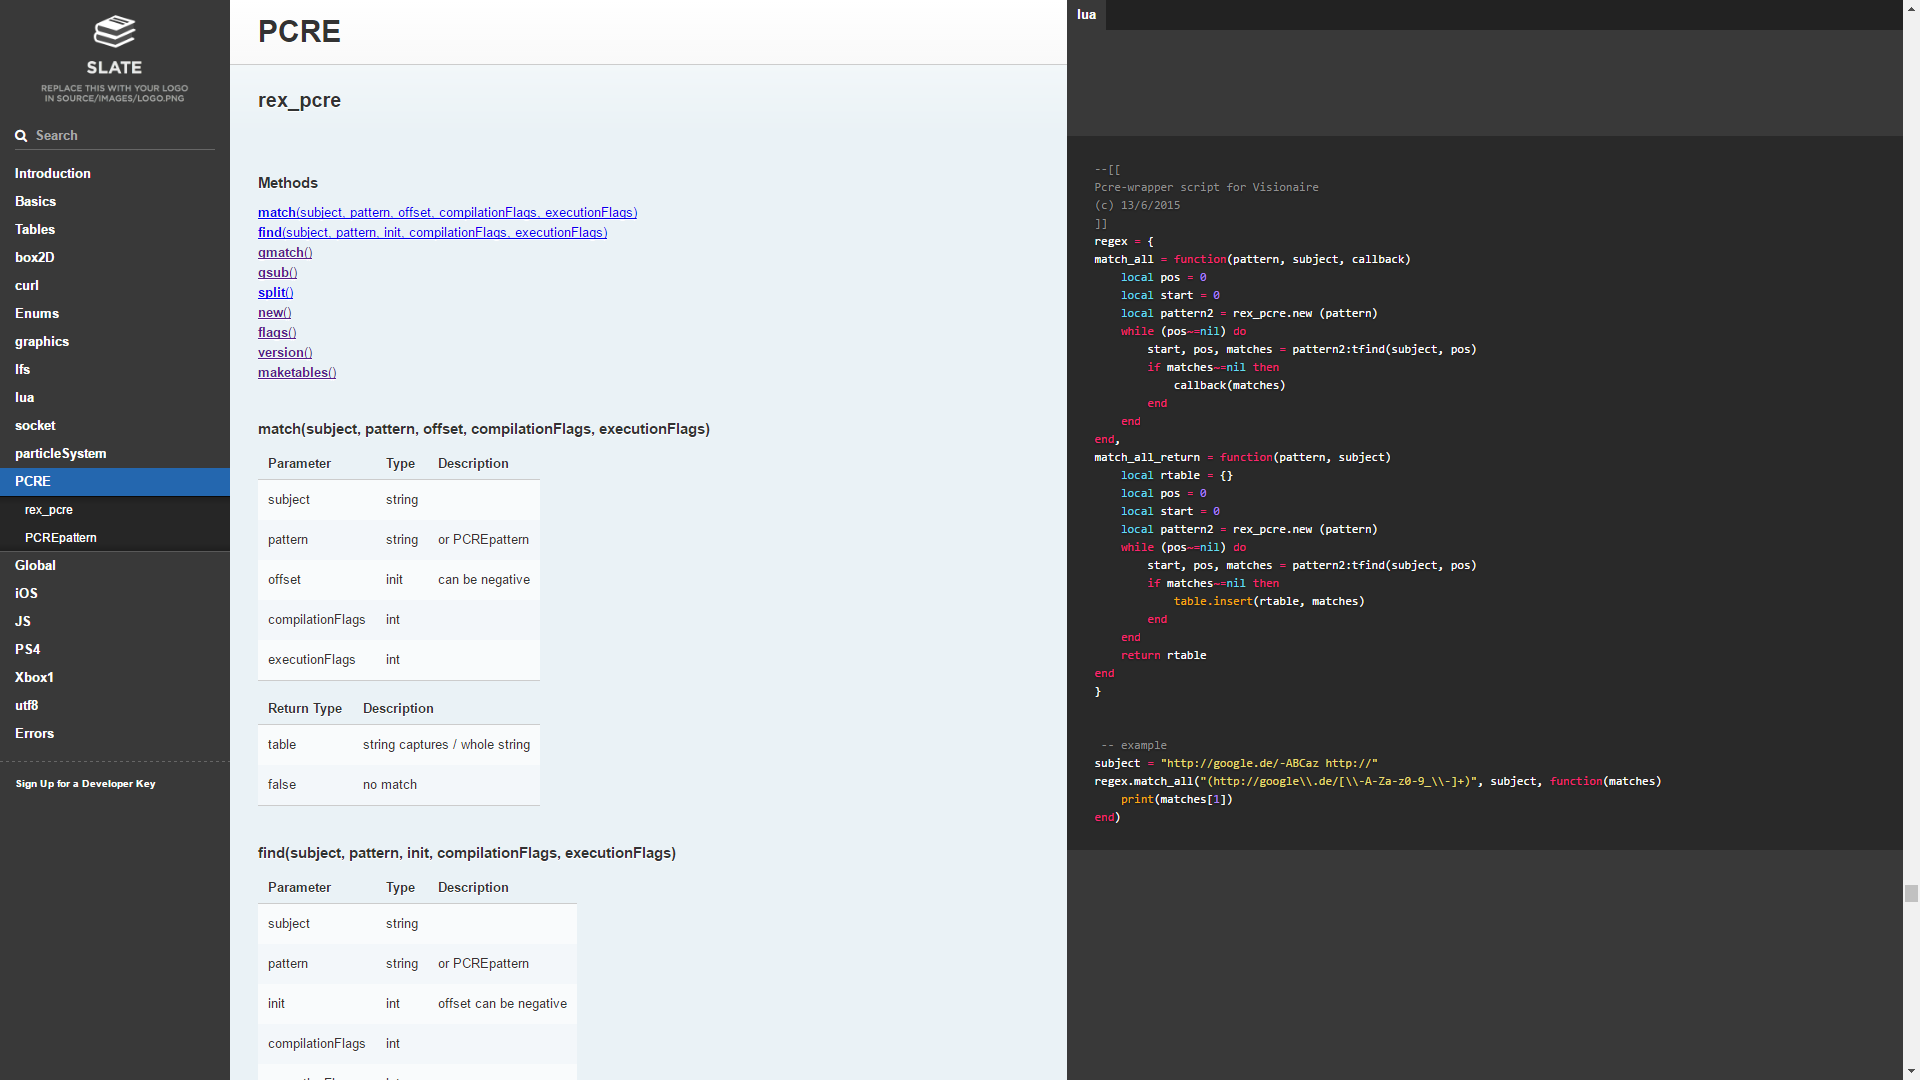This screenshot has height=1080, width=1920.
Task: Open the gmatch() method link
Action: coord(285,252)
